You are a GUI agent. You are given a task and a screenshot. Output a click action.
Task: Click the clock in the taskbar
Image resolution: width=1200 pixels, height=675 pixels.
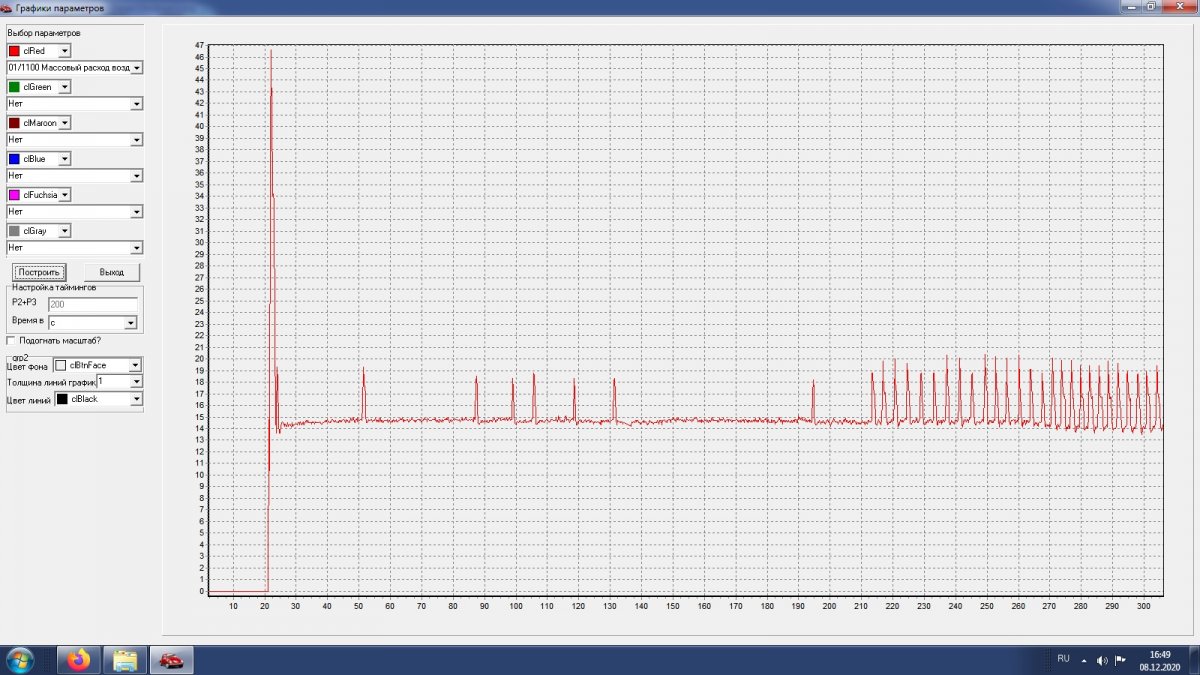pos(1160,660)
